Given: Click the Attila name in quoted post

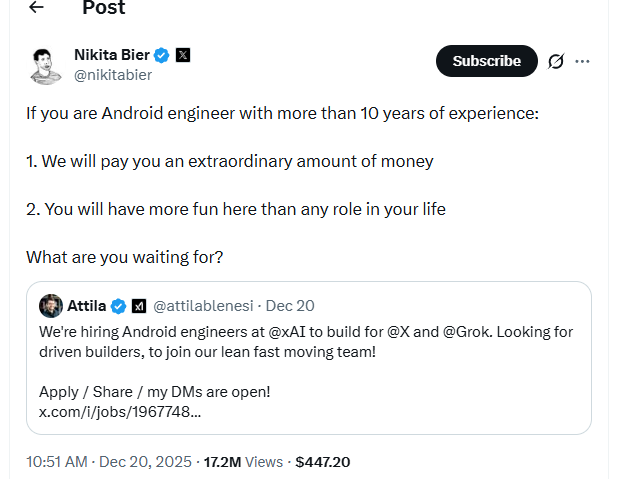Looking at the screenshot, I should (x=86, y=305).
